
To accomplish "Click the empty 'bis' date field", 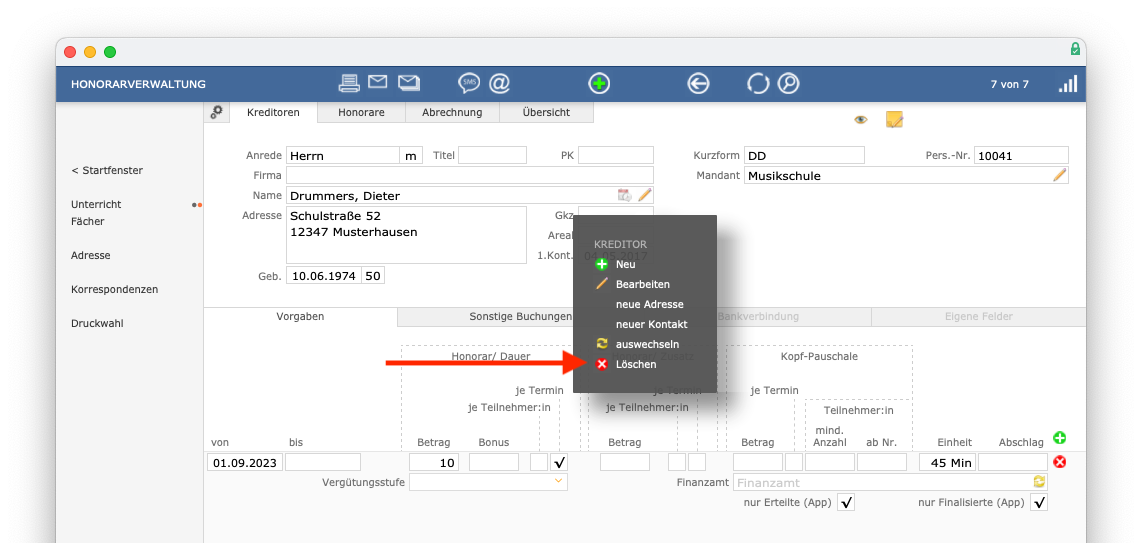I will pyautogui.click(x=323, y=462).
